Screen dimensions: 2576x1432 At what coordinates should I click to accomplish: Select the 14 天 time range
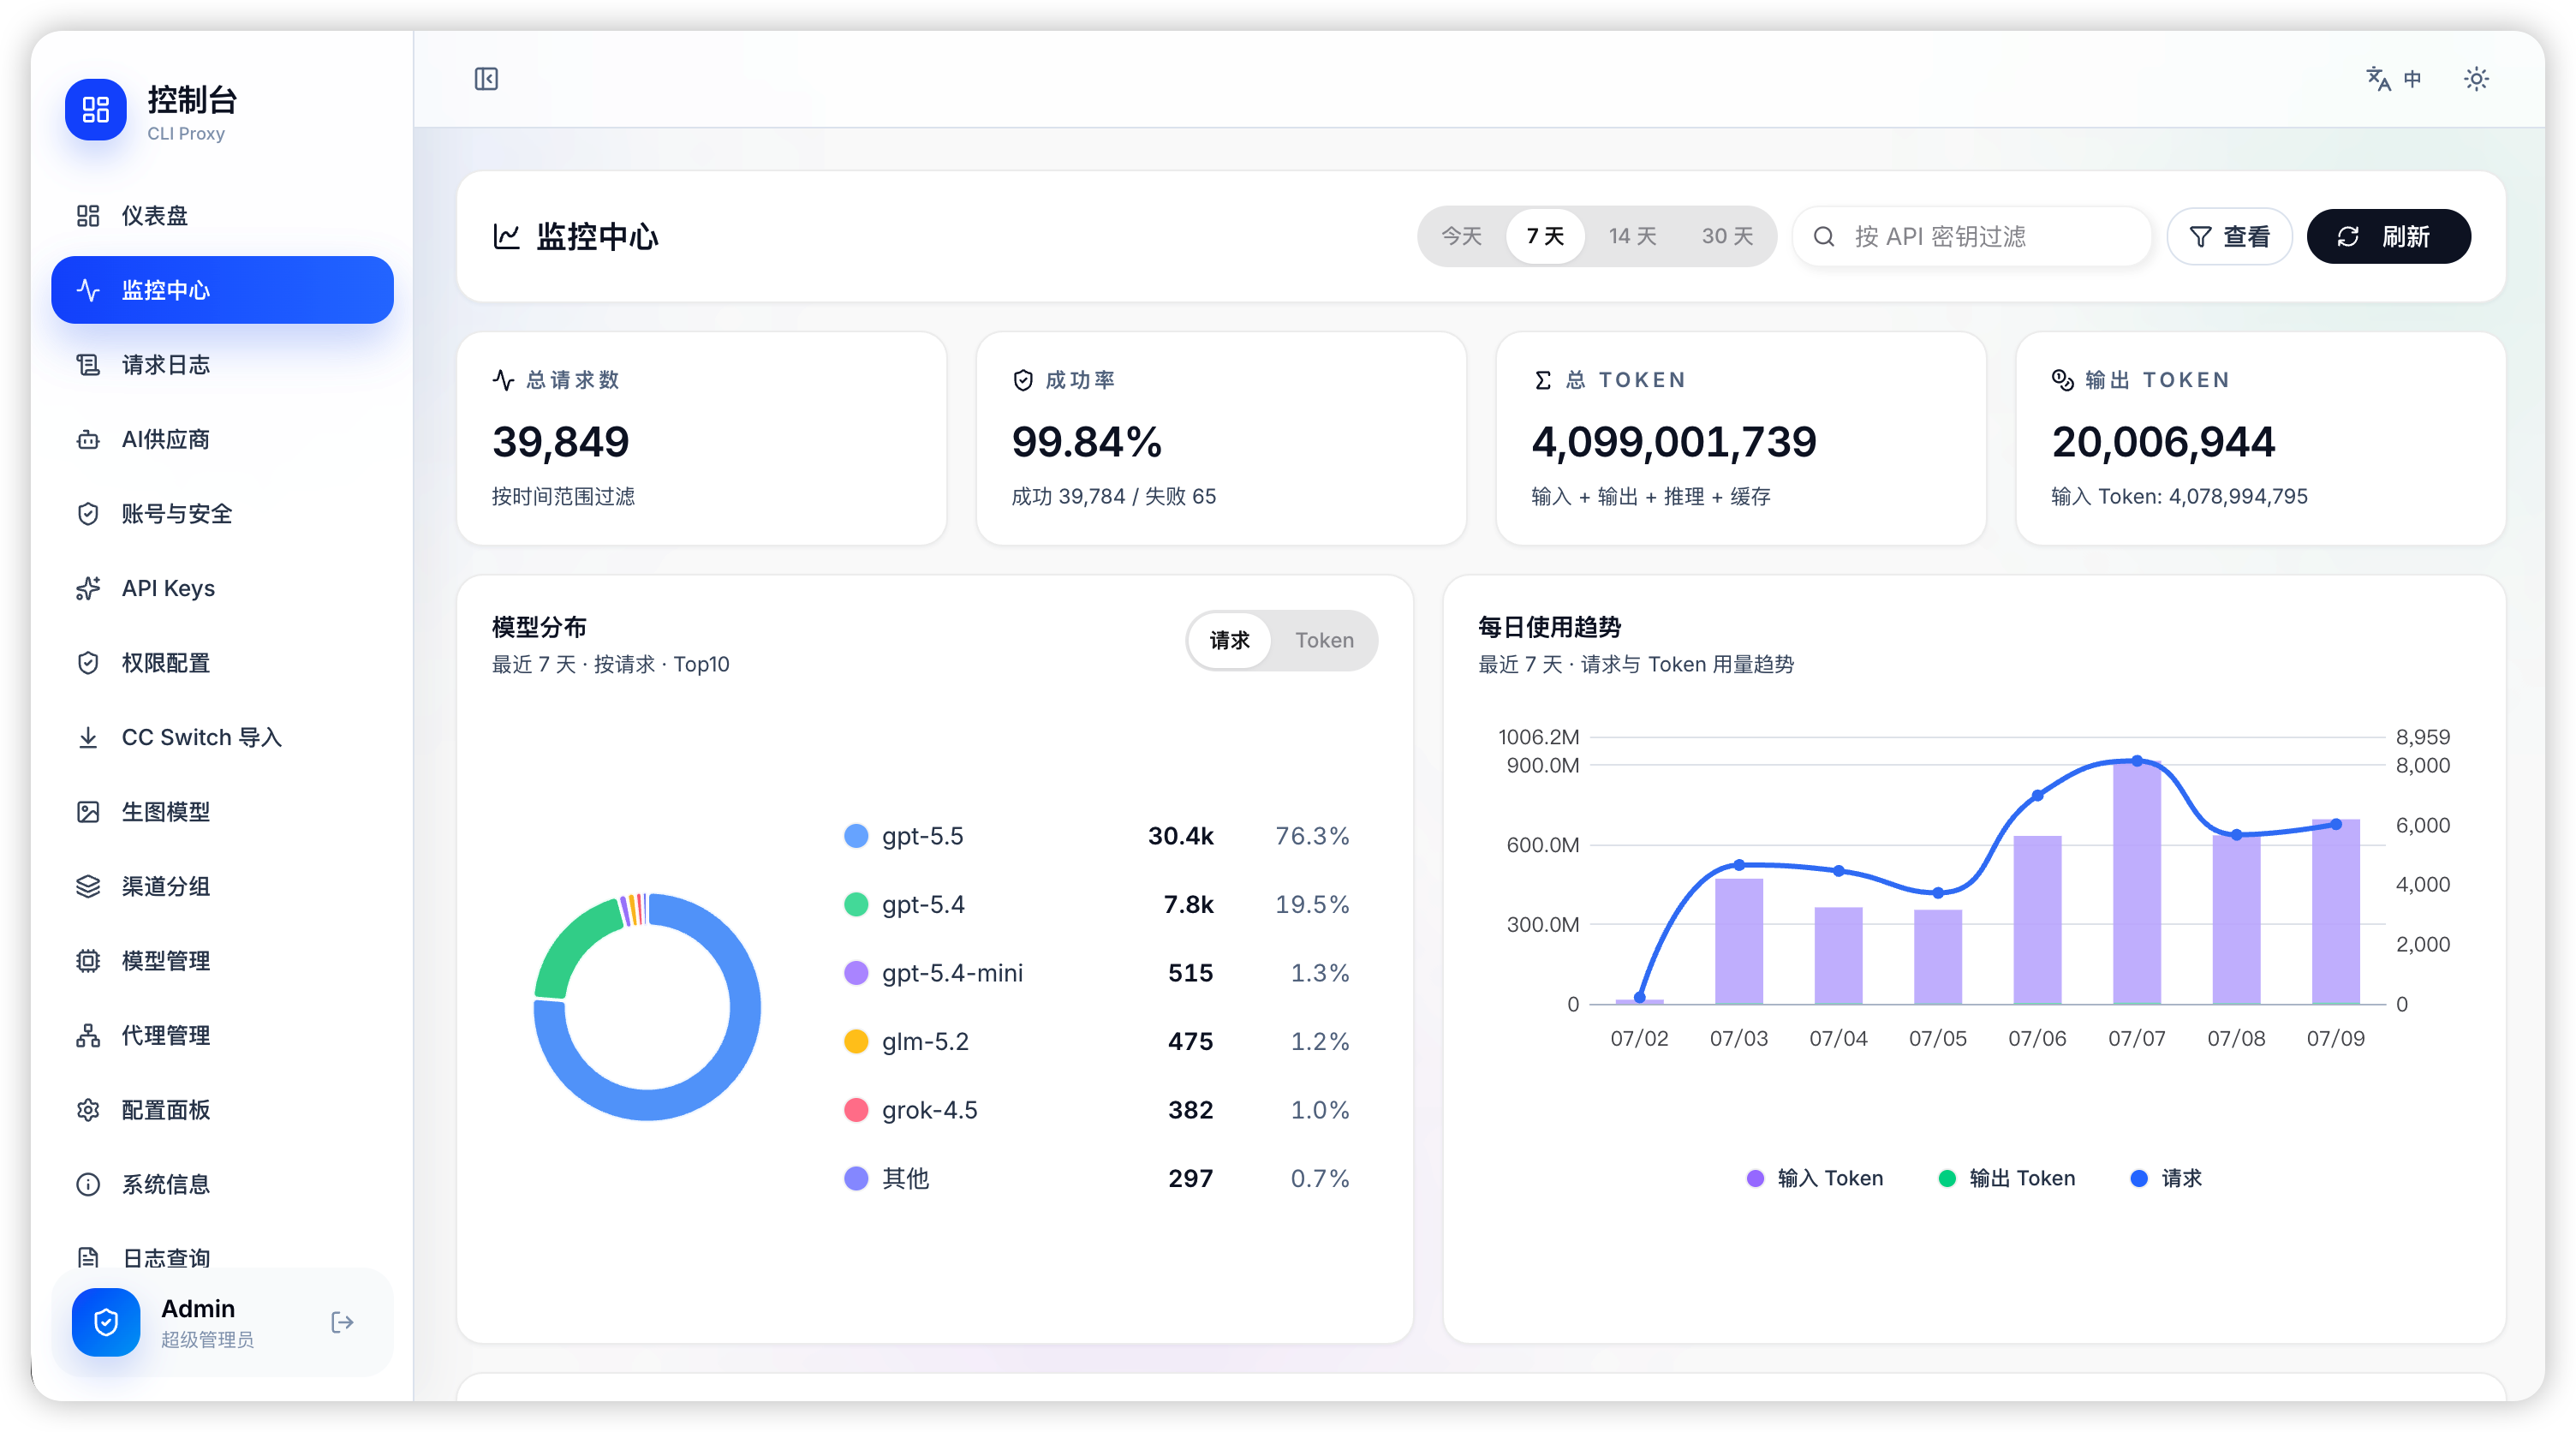point(1632,236)
